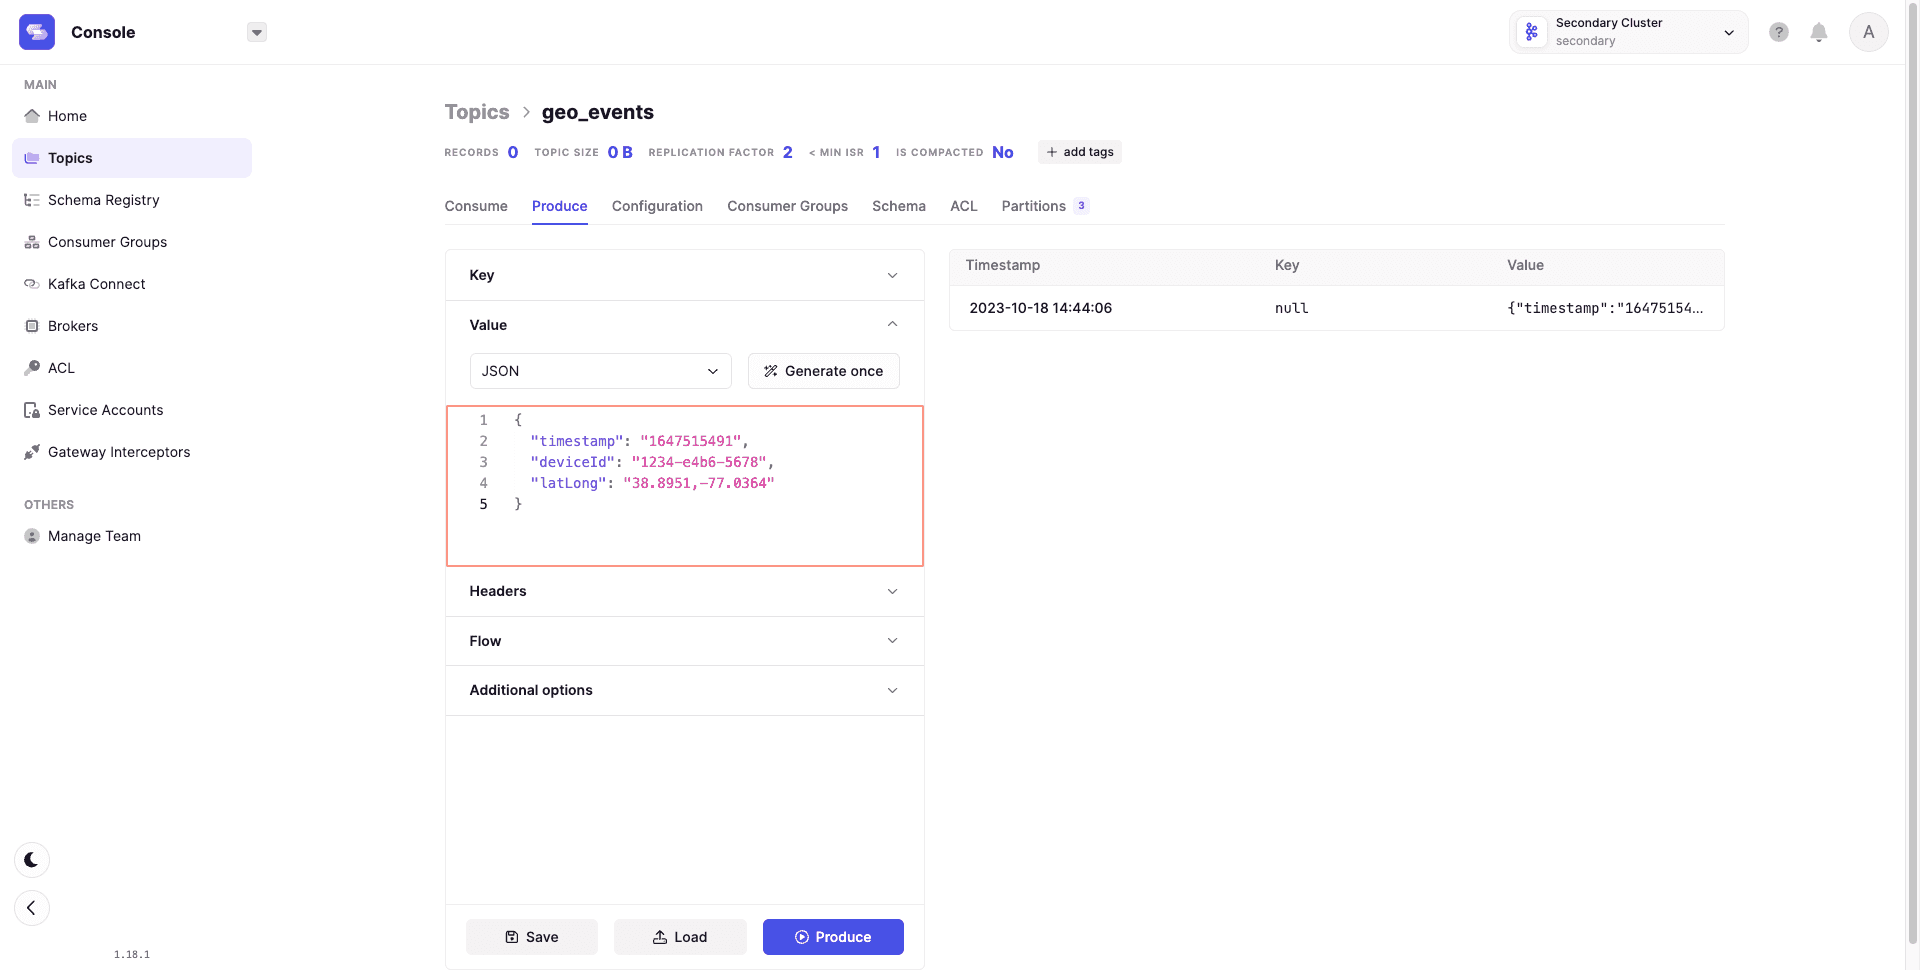Open Gateway Interceptors in the sidebar

point(118,452)
